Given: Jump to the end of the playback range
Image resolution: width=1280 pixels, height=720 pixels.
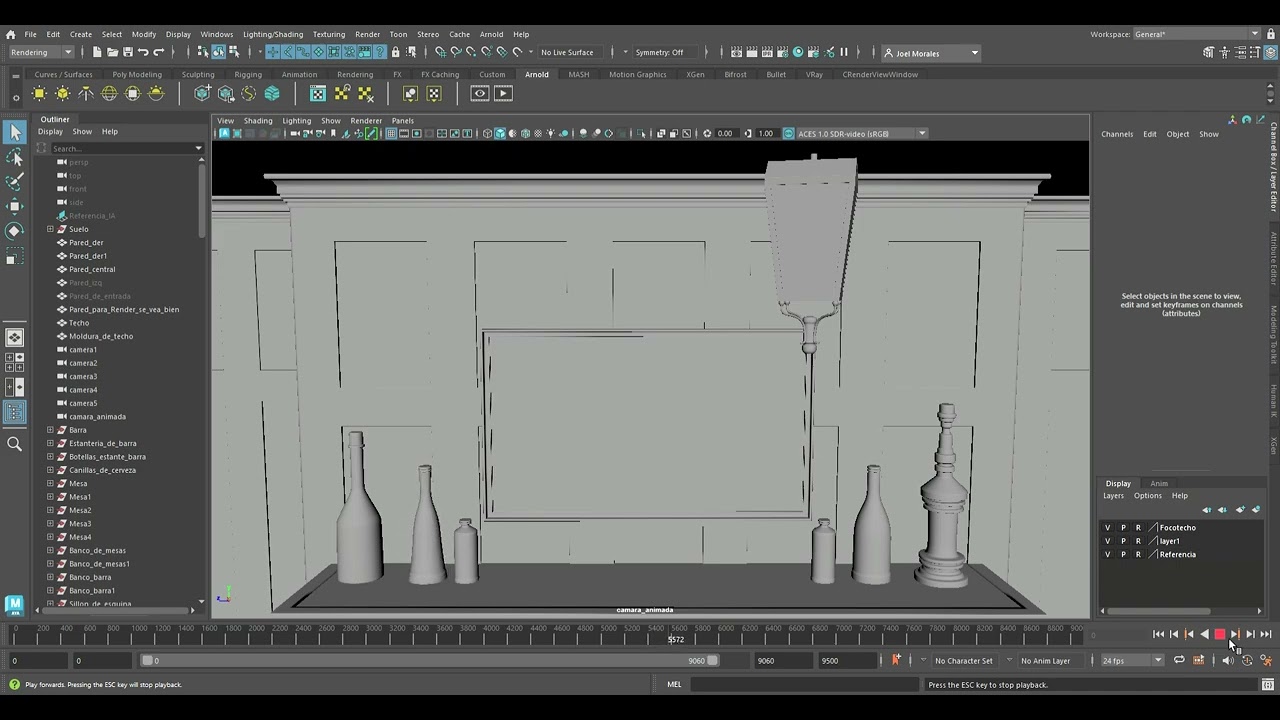Looking at the screenshot, I should click(1266, 634).
